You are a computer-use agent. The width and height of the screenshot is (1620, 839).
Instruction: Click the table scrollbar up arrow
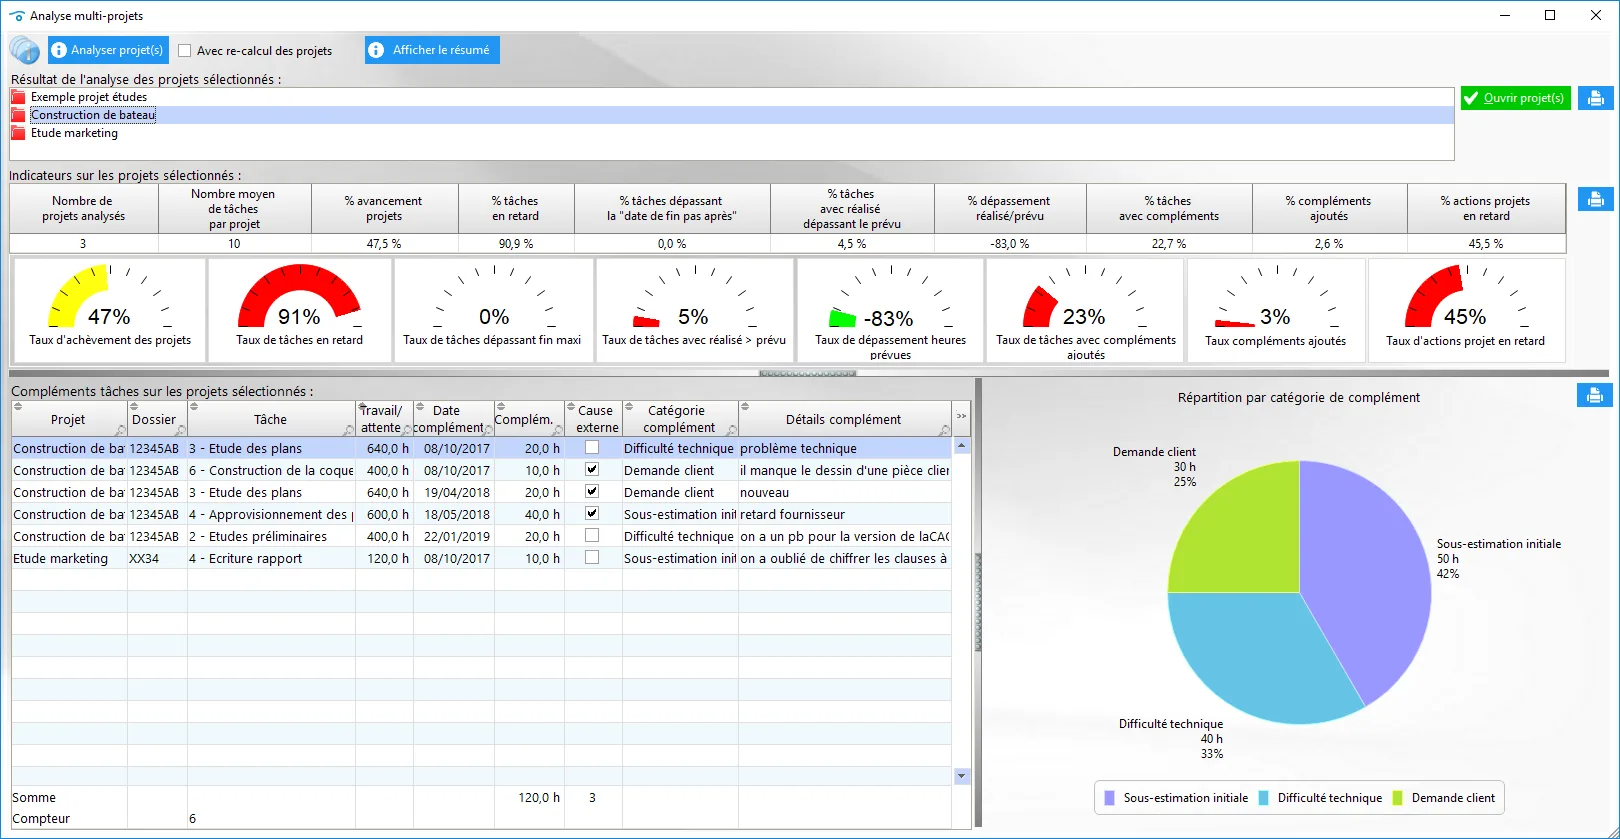(962, 446)
